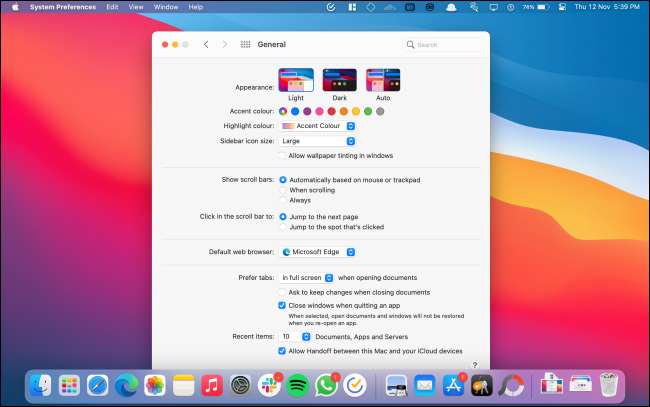
Task: Select When scrolling scroll bar option
Action: (x=283, y=190)
